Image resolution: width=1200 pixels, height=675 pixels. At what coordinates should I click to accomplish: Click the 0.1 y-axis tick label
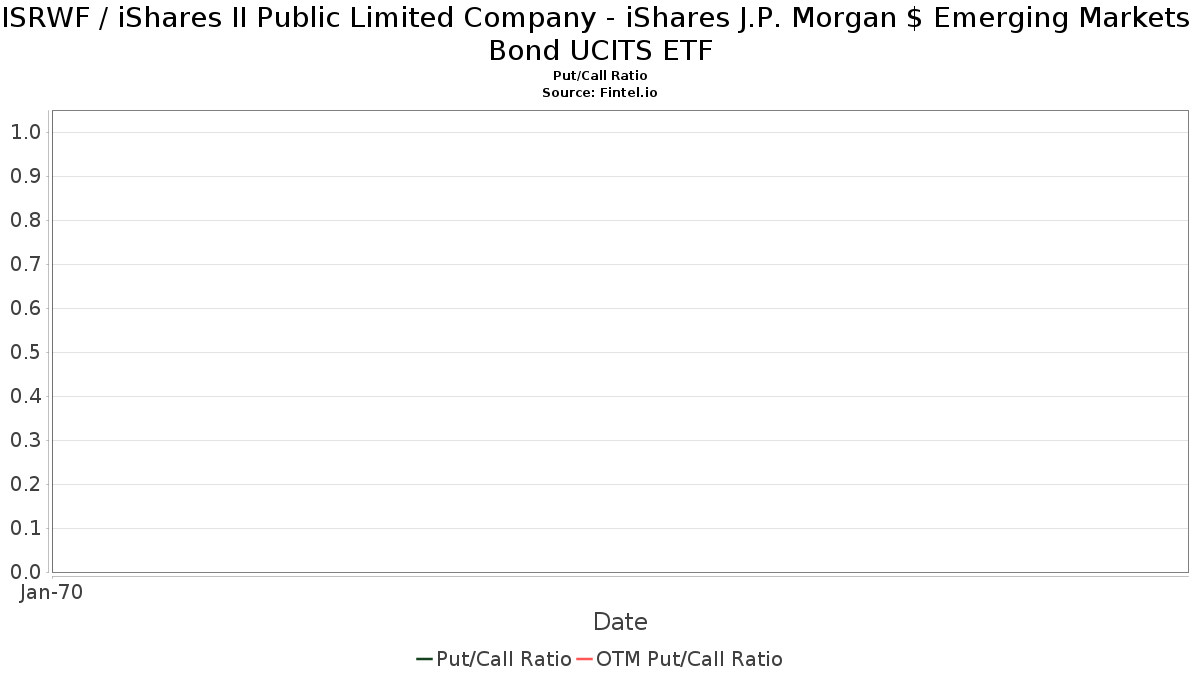(25, 528)
